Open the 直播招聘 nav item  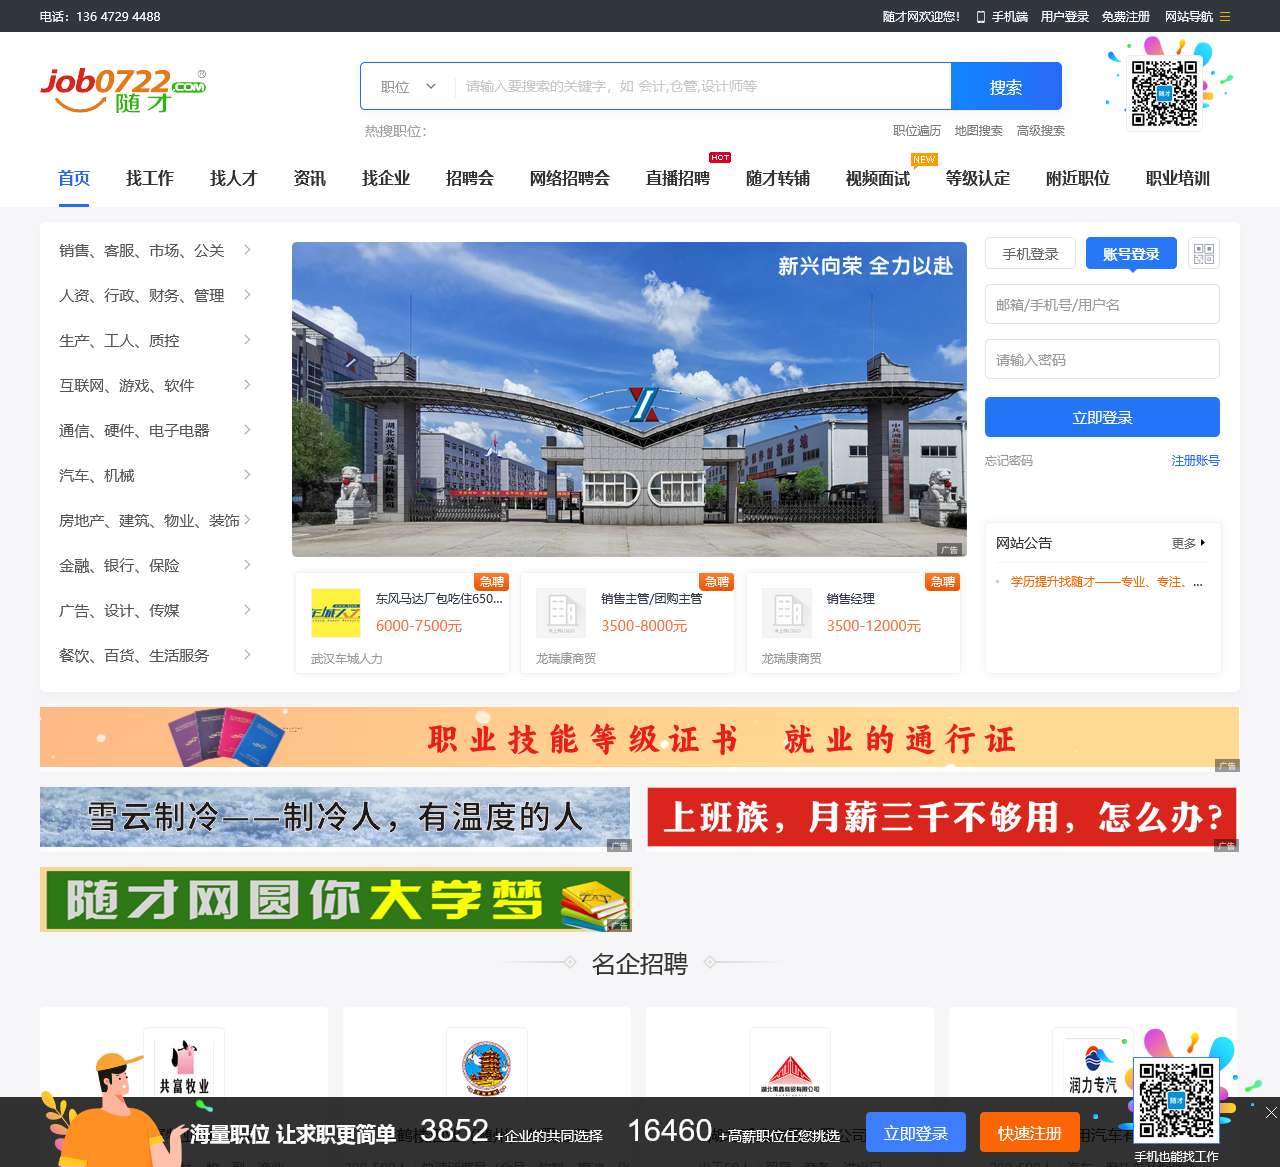(x=678, y=178)
